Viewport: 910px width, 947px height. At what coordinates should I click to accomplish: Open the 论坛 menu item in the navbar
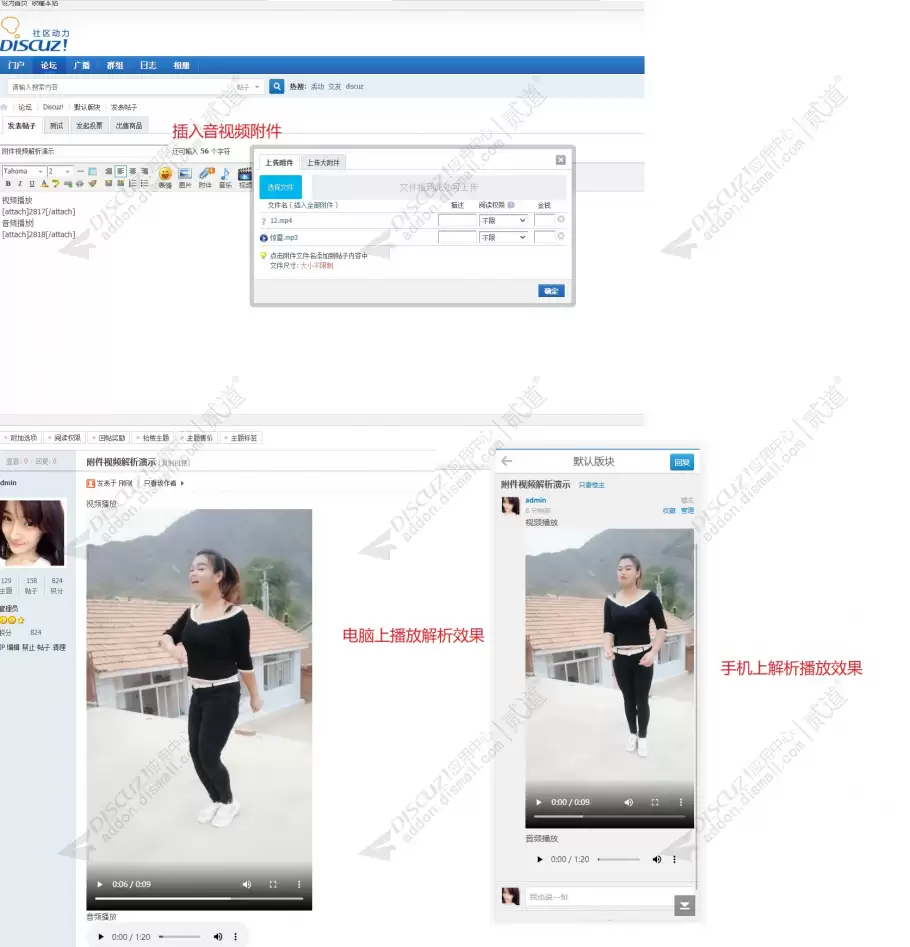click(x=50, y=65)
